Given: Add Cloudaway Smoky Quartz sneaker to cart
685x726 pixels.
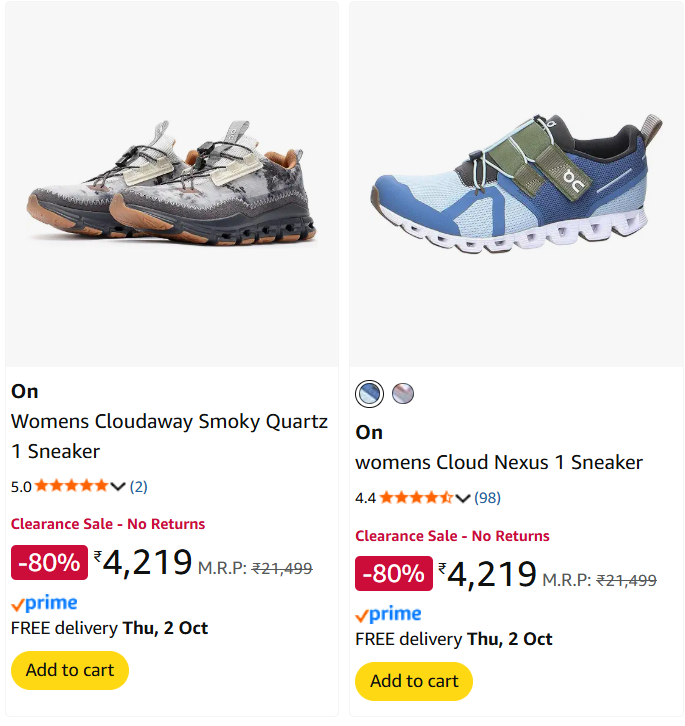Looking at the screenshot, I should coord(70,670).
